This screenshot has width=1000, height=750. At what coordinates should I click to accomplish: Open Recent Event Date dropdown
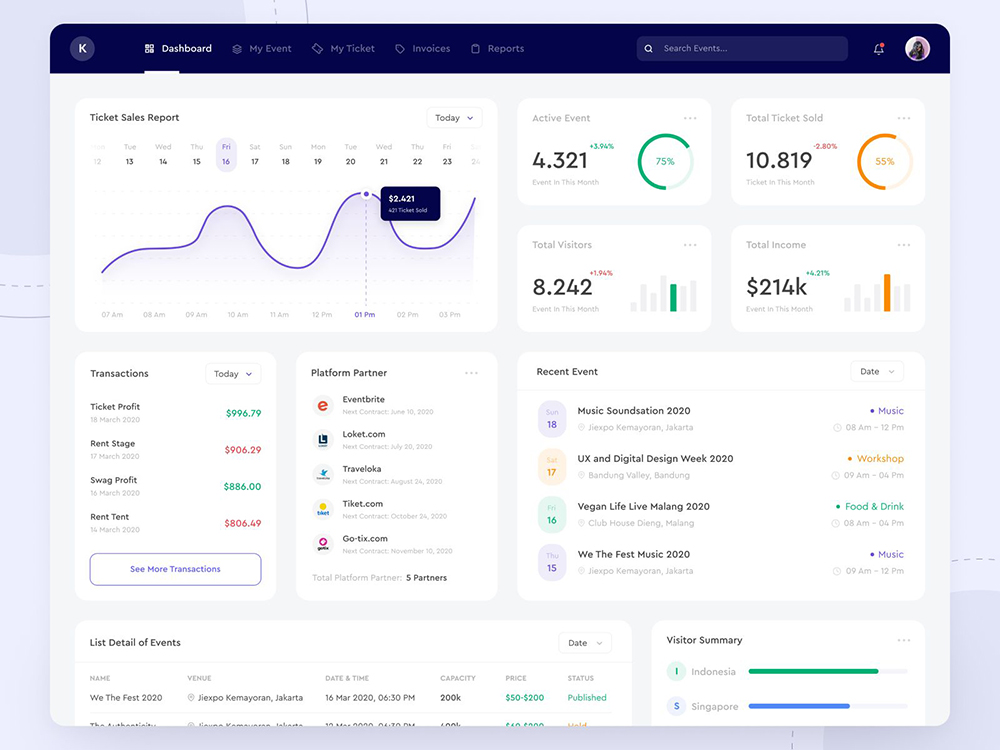pos(877,371)
